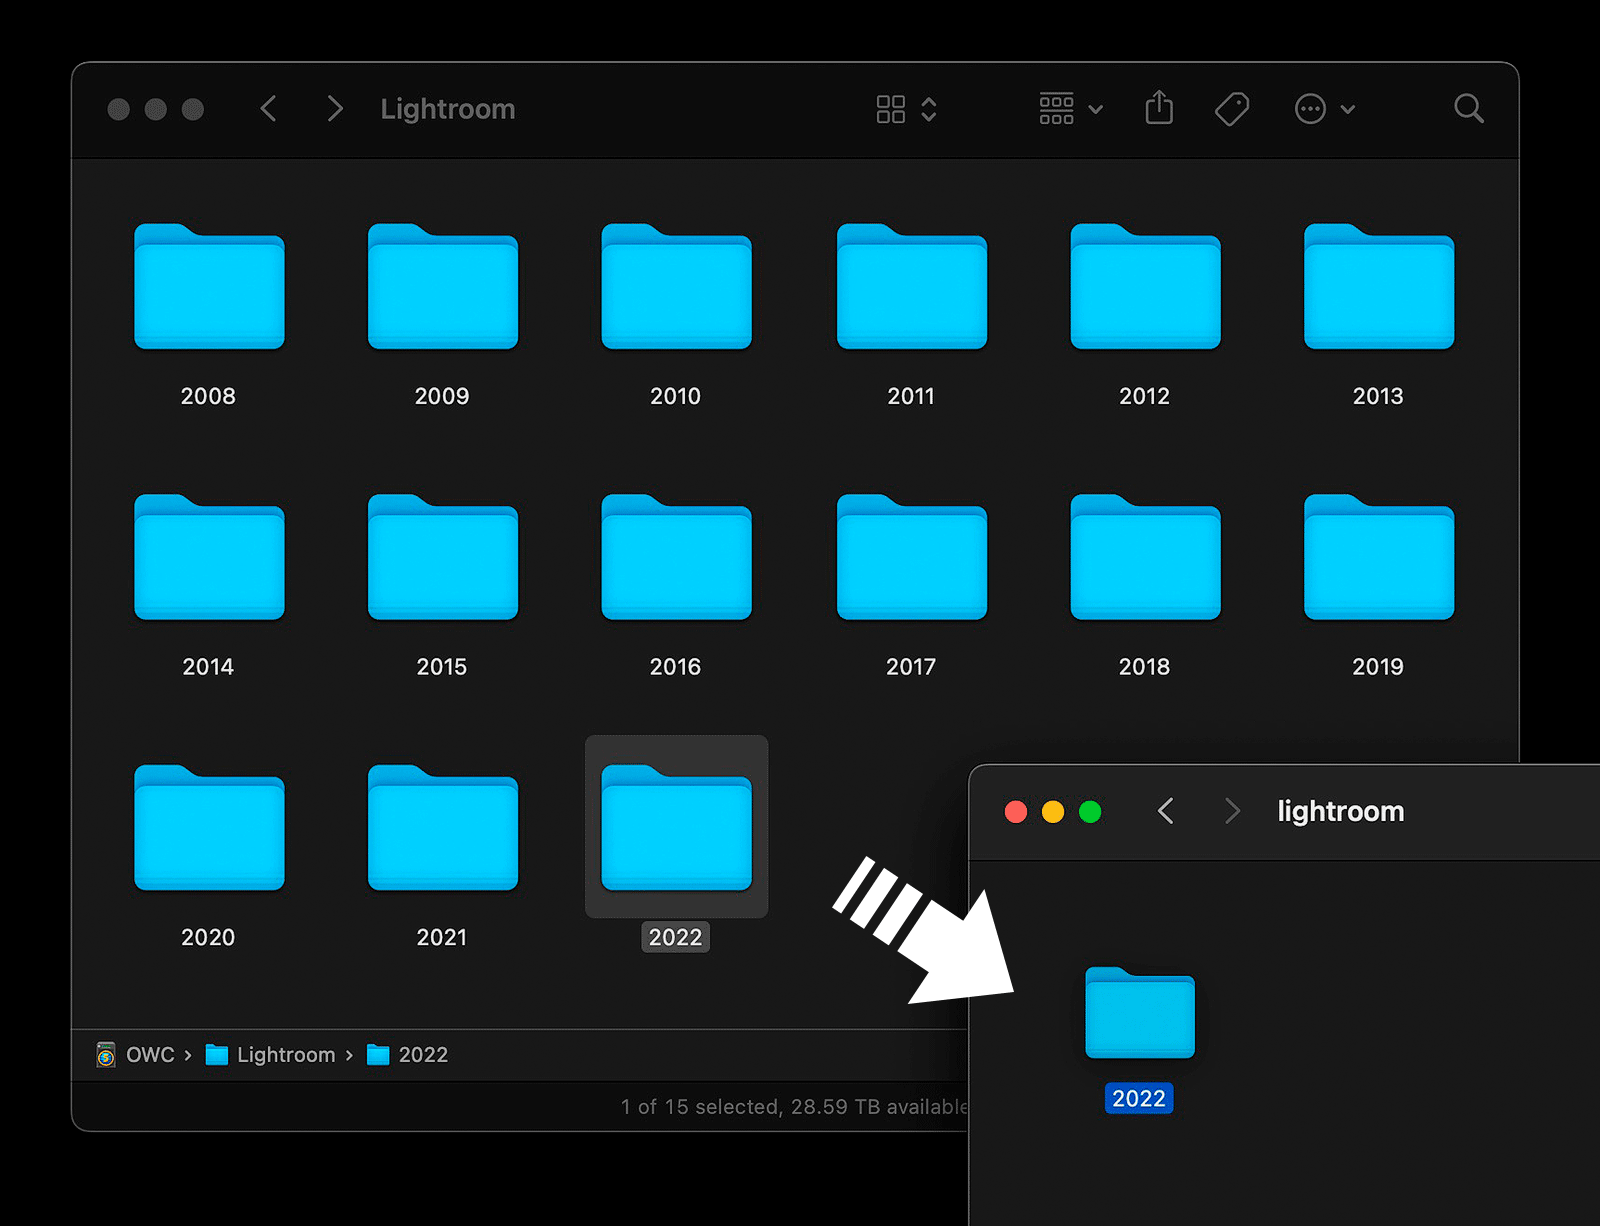Viewport: 1600px width, 1226px height.
Task: Select the highlighted 2022 folder label
Action: click(x=675, y=937)
